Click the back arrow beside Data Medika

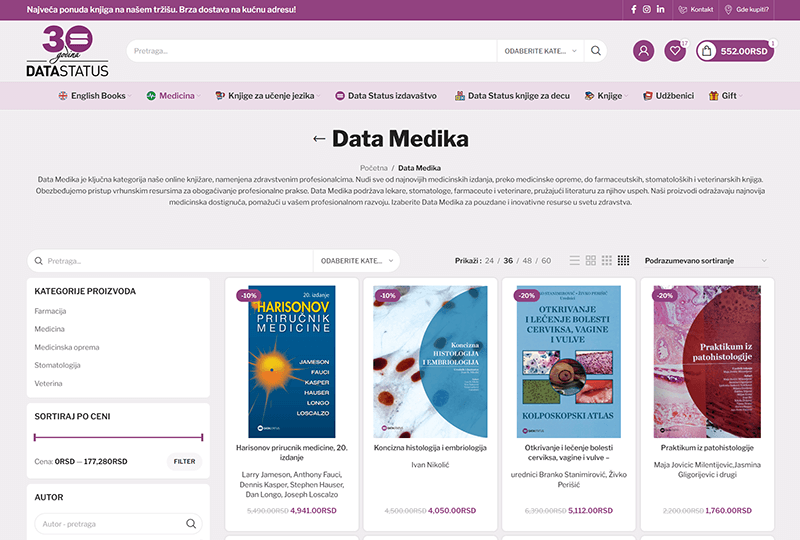(x=319, y=139)
